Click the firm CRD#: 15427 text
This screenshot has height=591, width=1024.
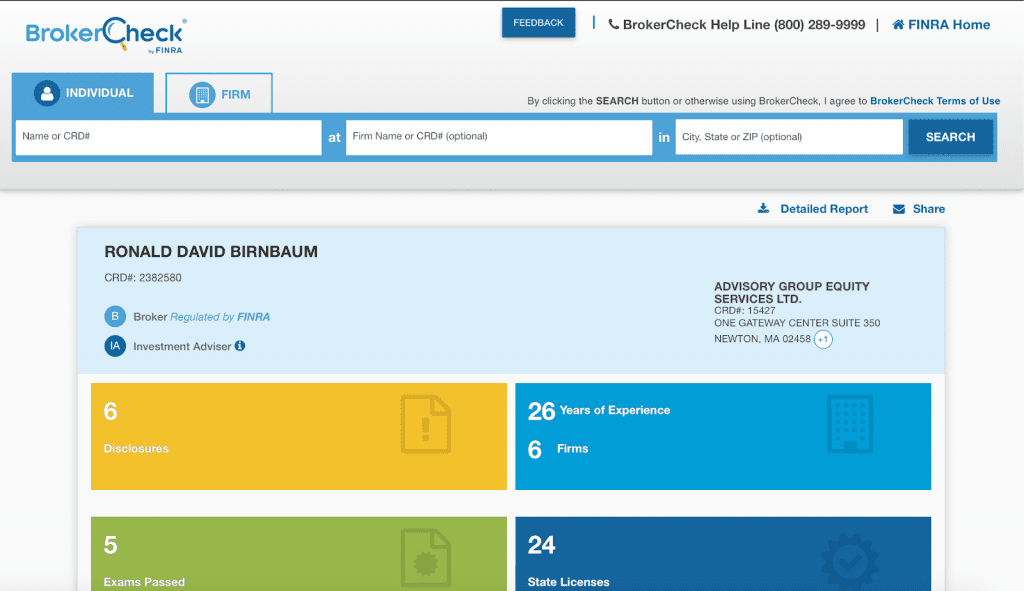tap(744, 311)
